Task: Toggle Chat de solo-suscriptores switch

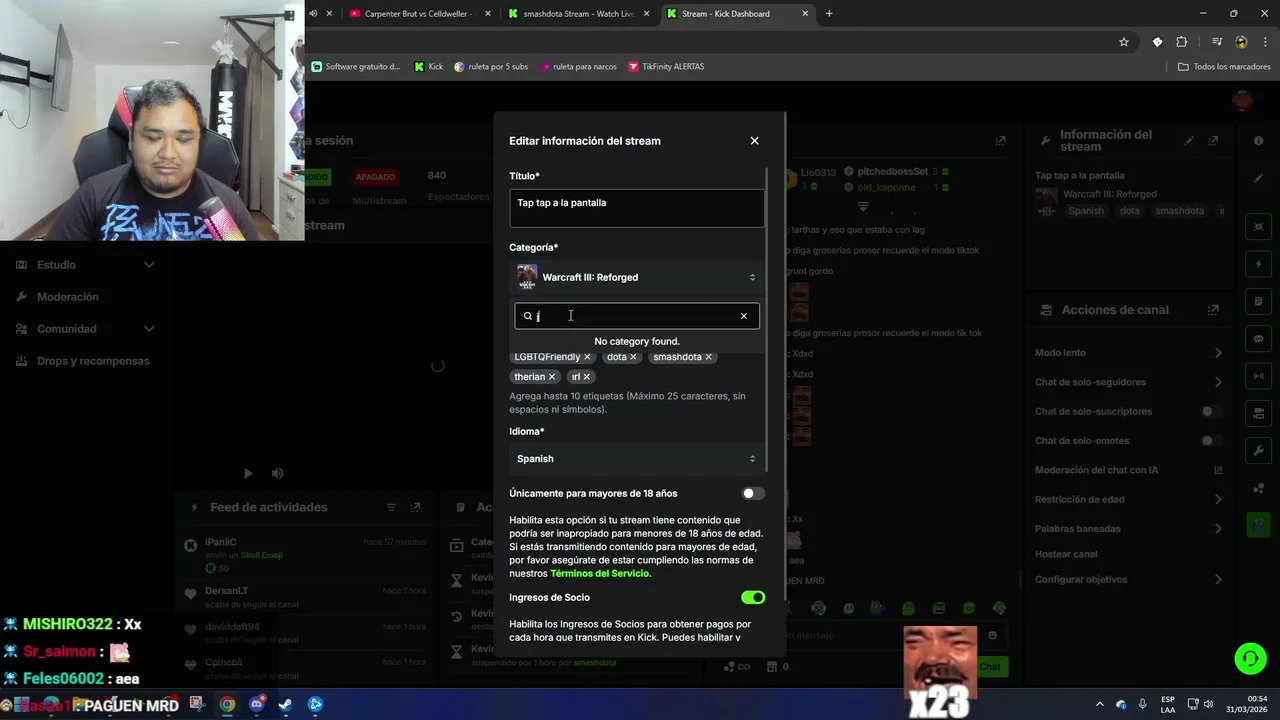Action: pos(1211,411)
